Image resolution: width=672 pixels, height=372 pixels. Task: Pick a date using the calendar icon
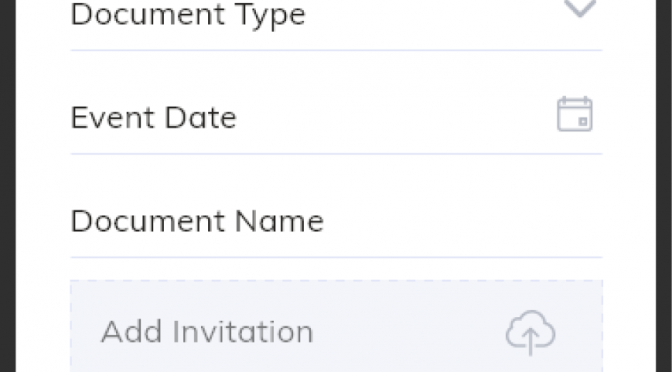575,114
